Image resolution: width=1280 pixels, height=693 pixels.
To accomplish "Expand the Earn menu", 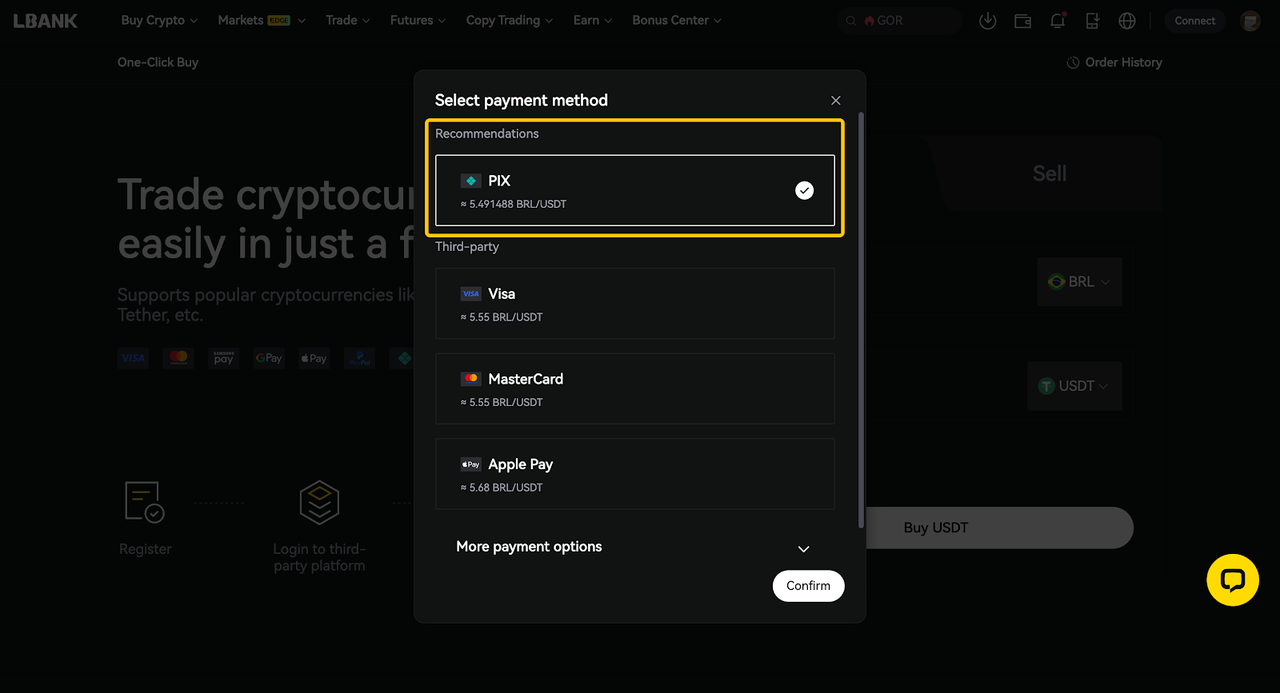I will [593, 20].
